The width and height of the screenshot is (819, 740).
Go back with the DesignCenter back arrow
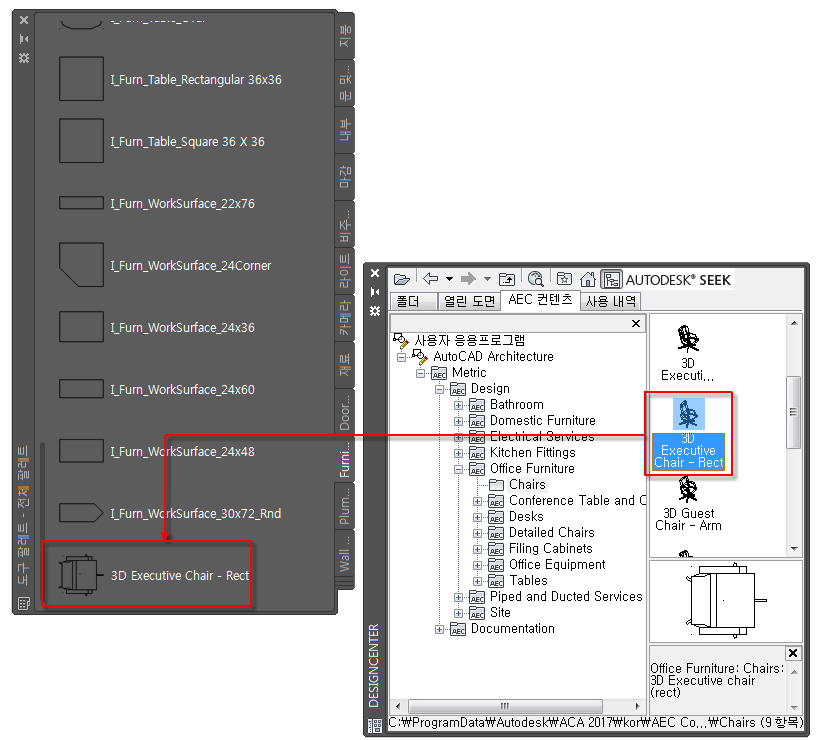(x=430, y=279)
